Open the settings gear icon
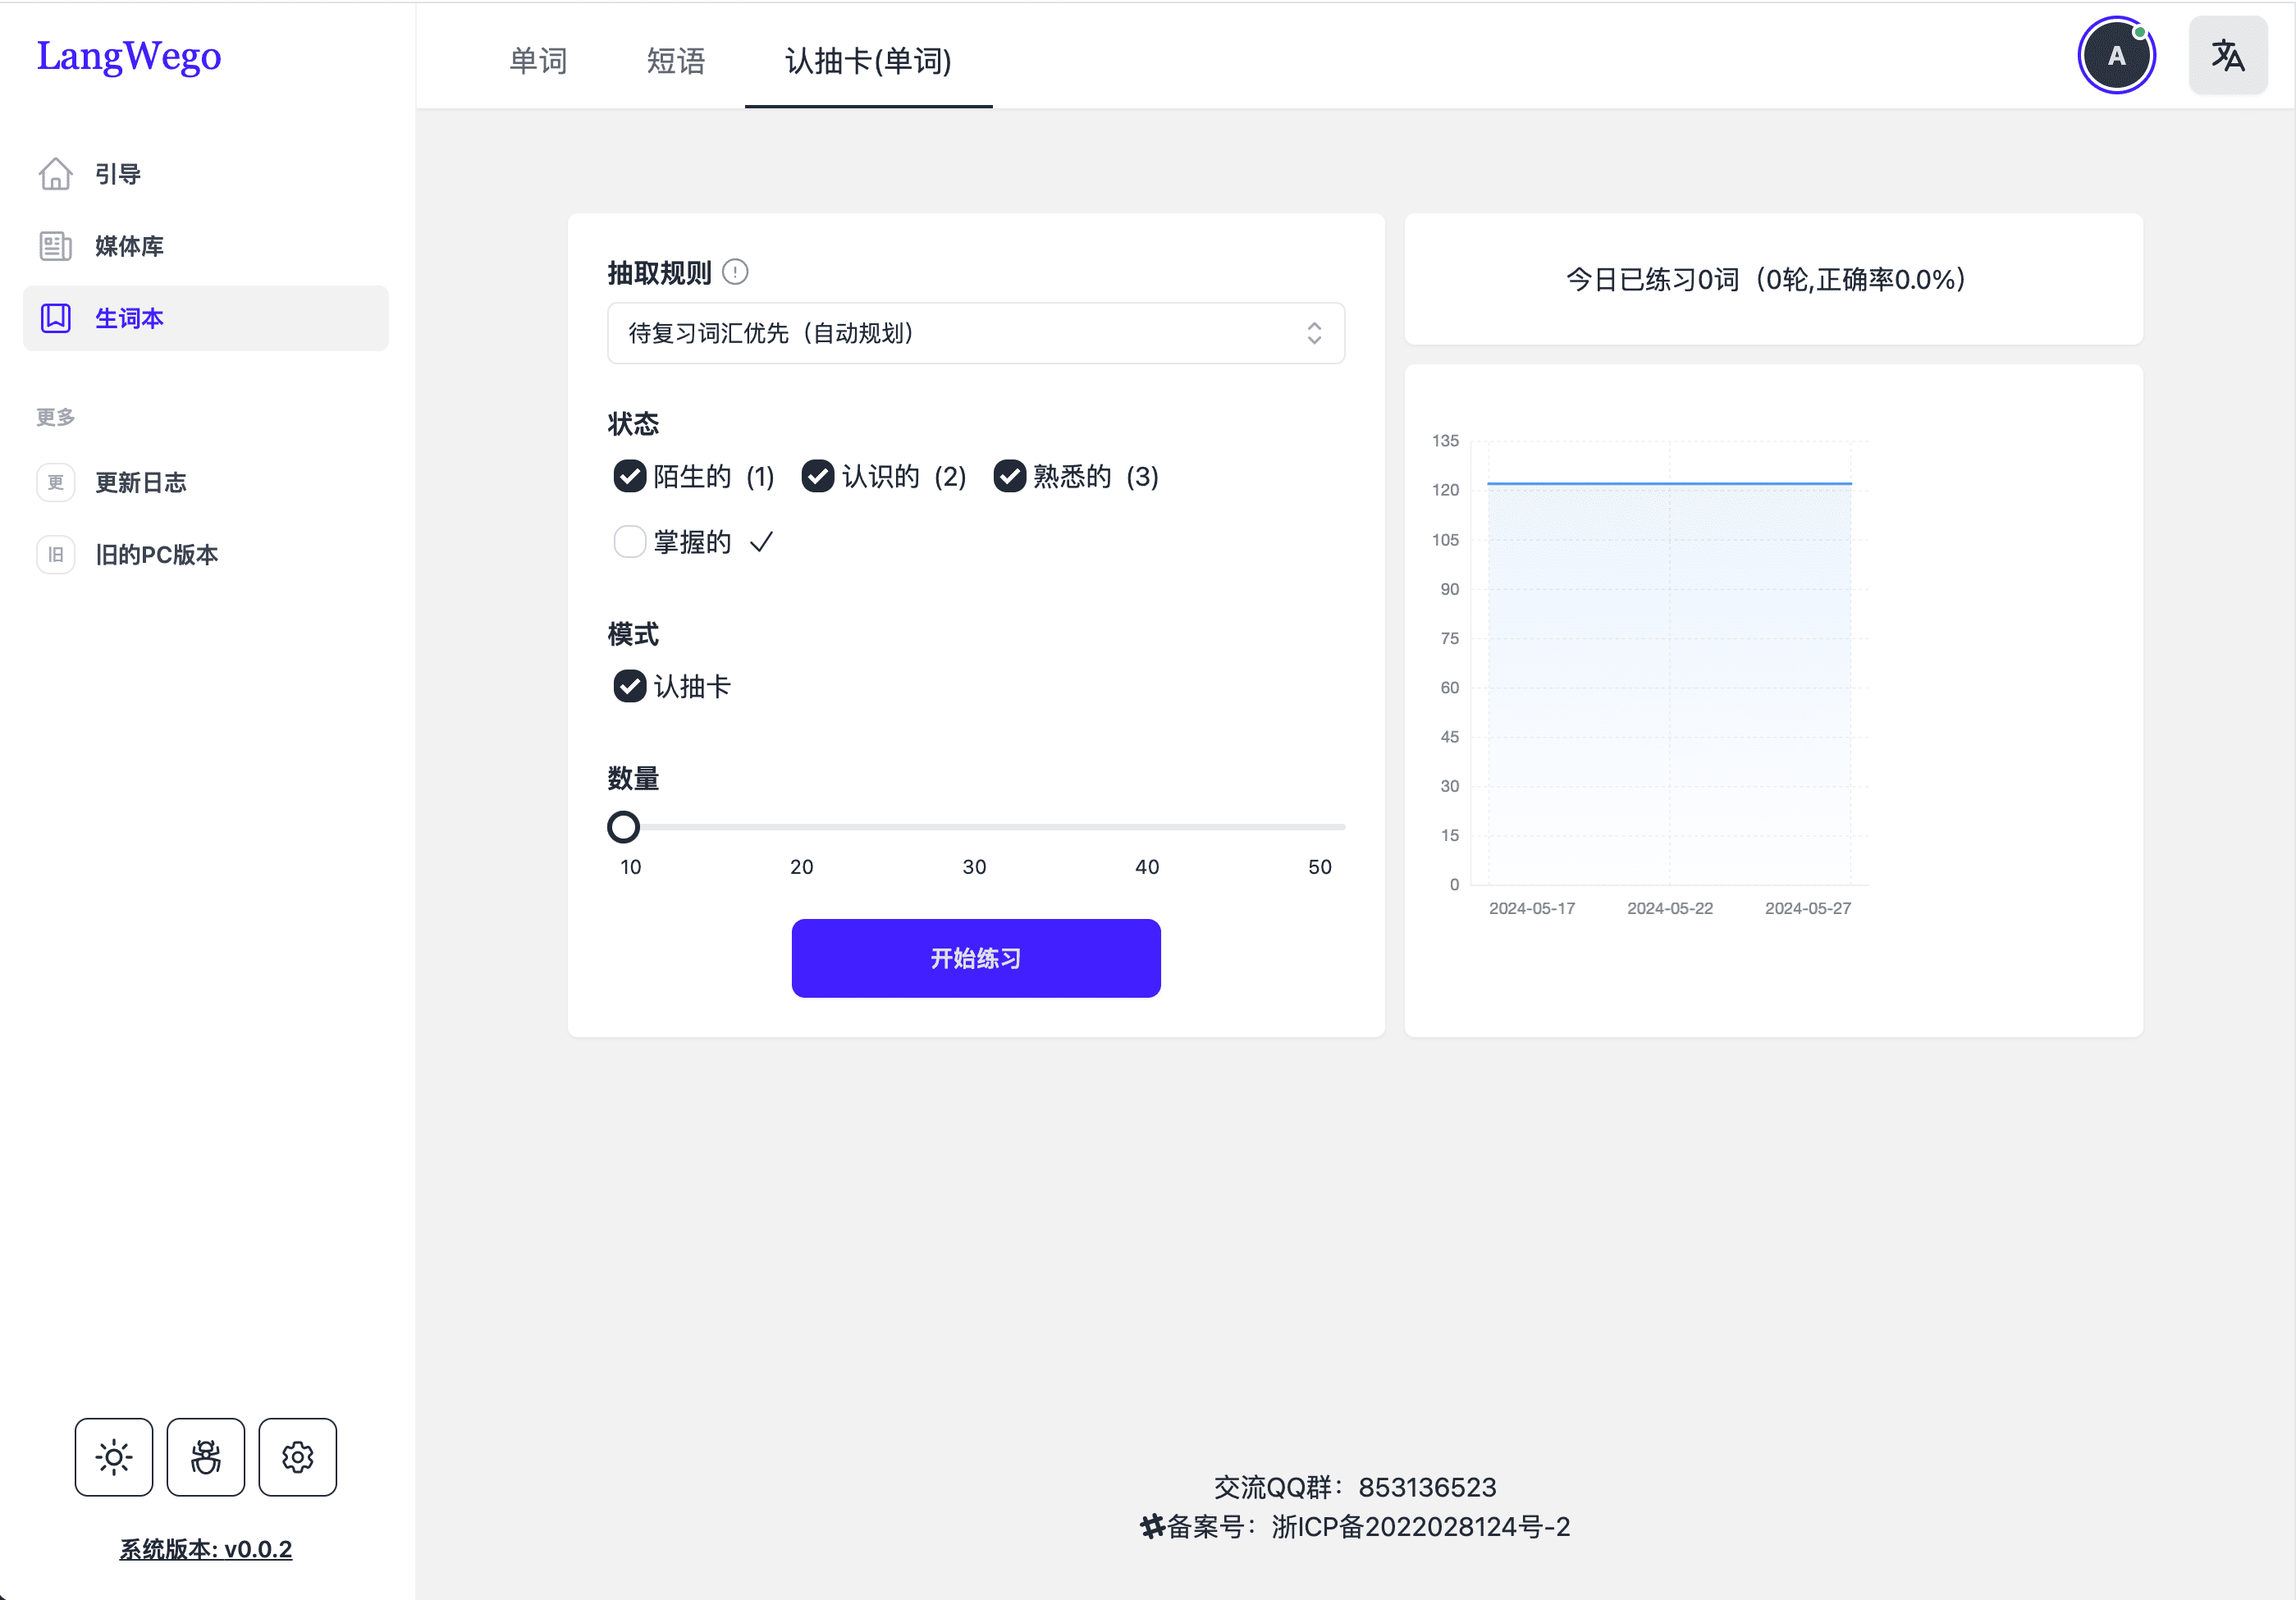 tap(298, 1457)
